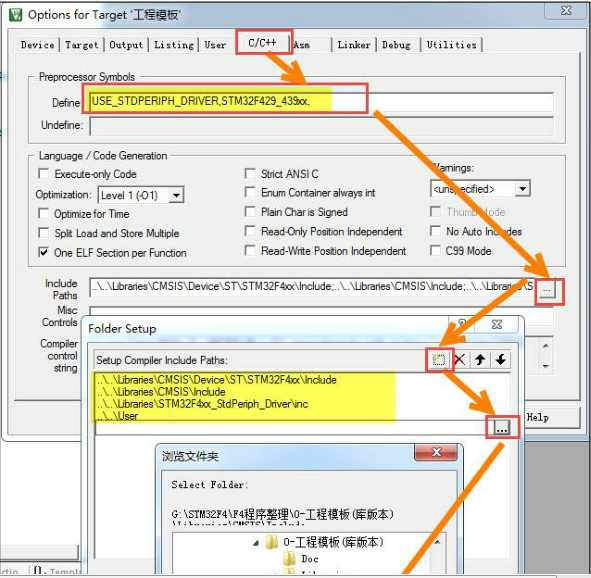Click the red X delete icon in Folder Setup
The width and height of the screenshot is (591, 578).
459,360
